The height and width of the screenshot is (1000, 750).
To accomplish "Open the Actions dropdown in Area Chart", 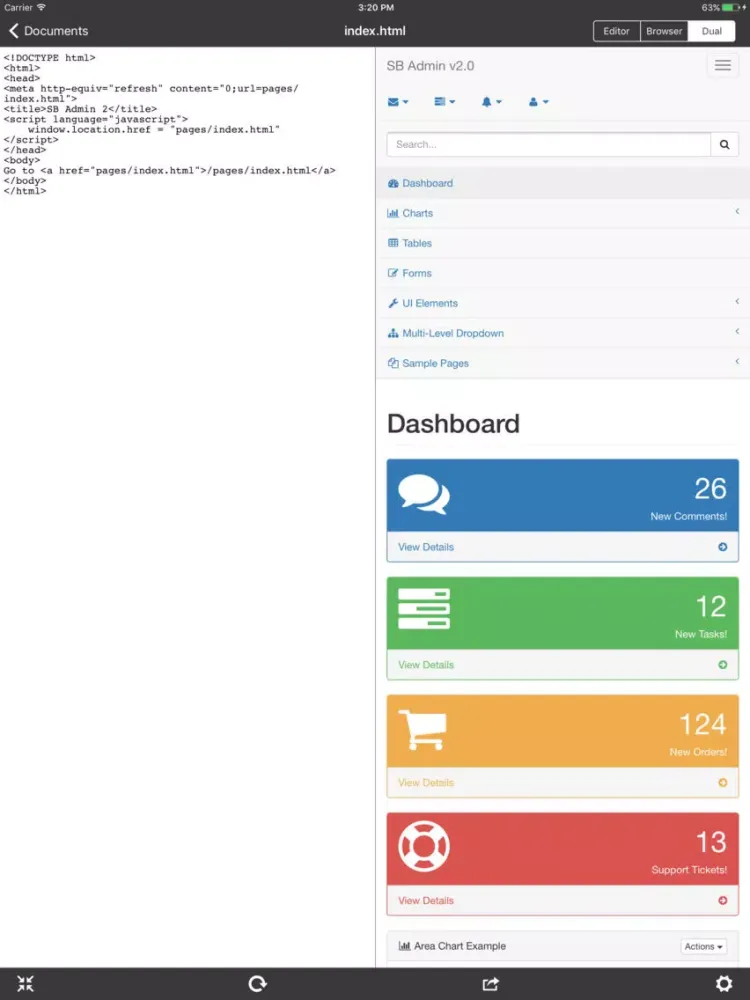I will click(703, 947).
